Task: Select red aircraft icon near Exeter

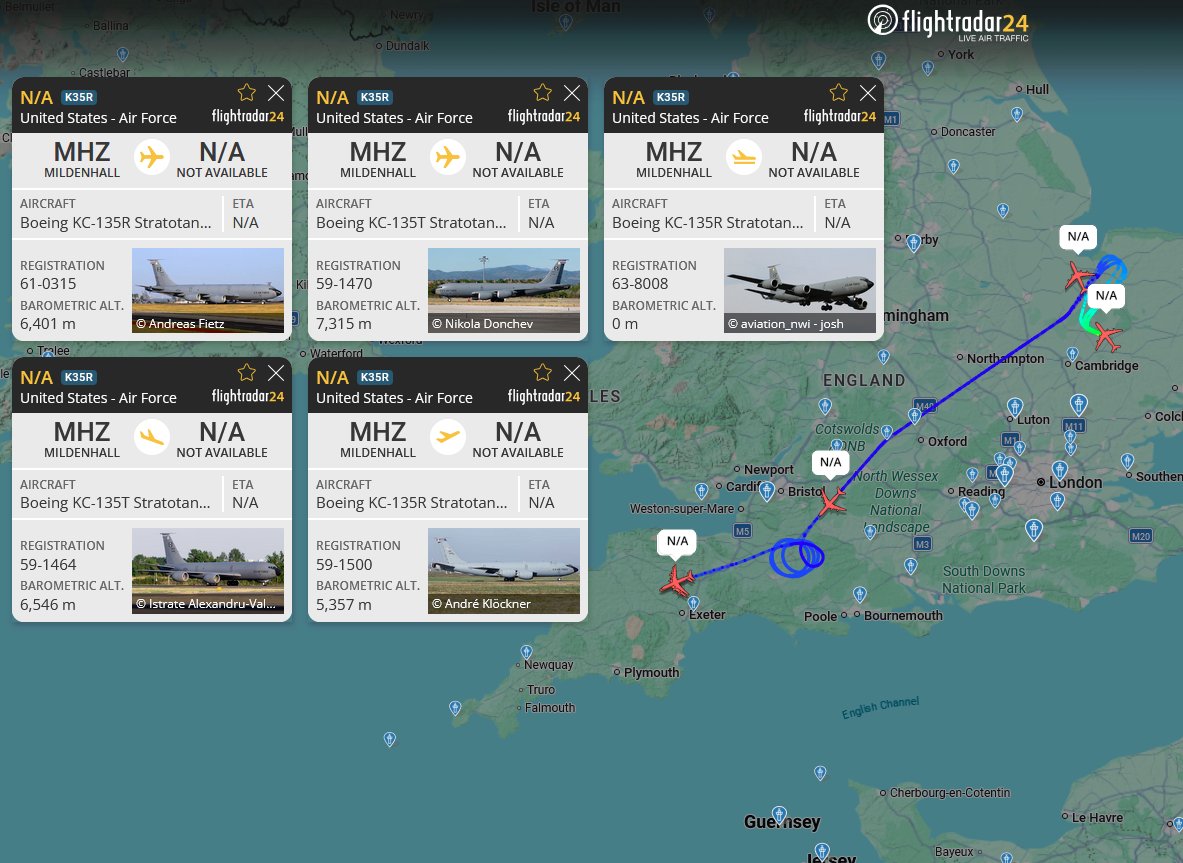Action: (677, 582)
